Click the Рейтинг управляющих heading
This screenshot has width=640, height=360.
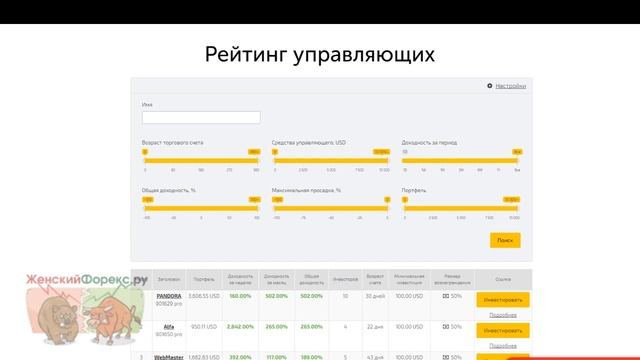tap(320, 55)
